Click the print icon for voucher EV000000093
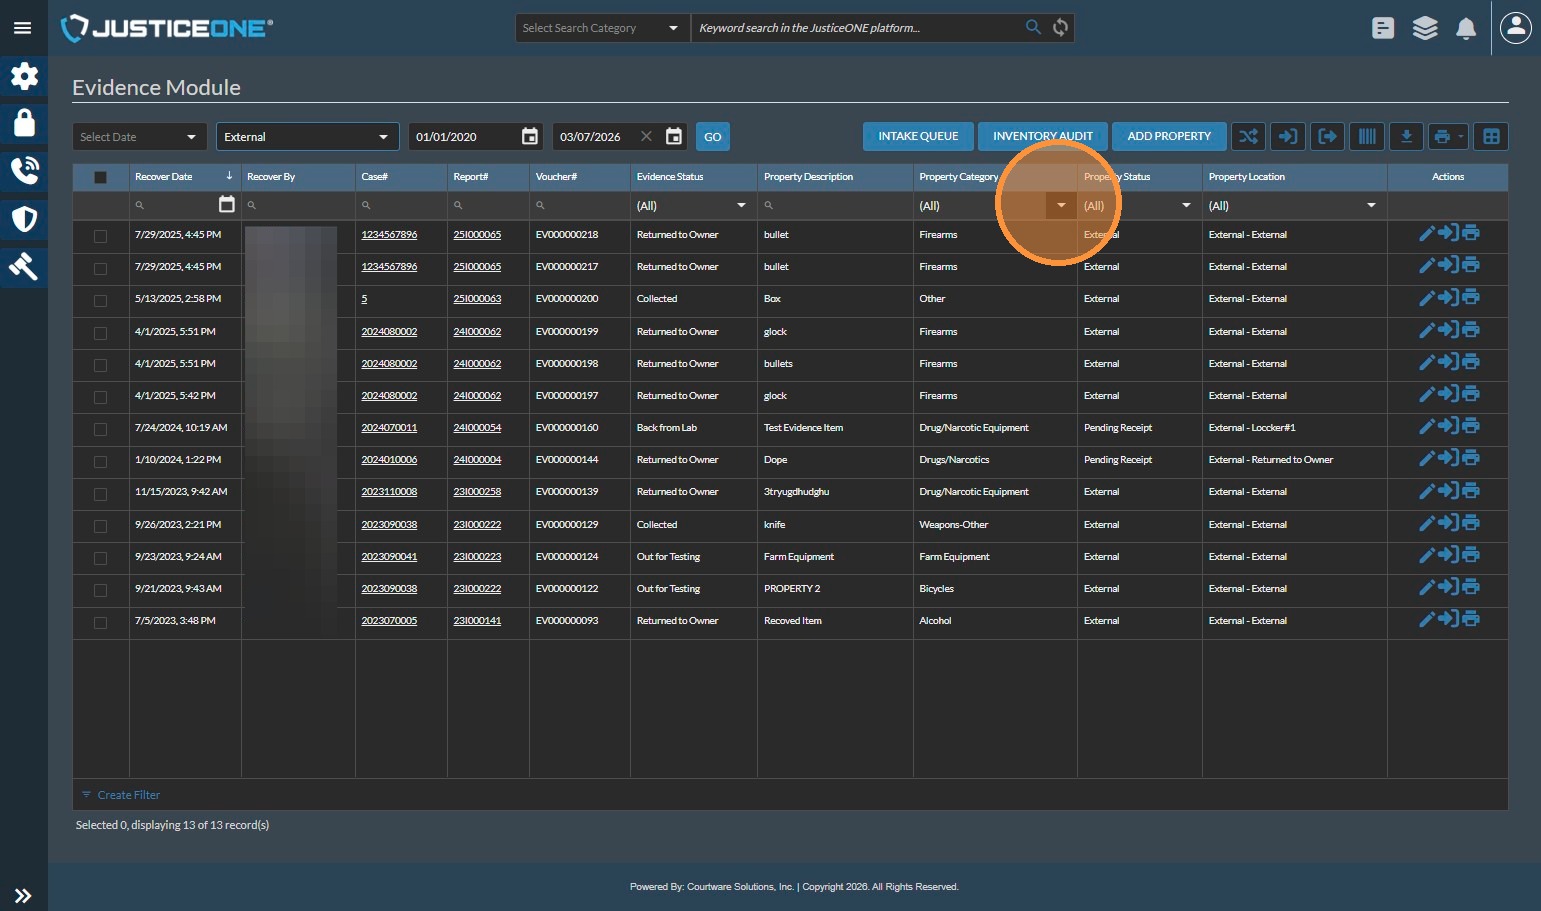The image size is (1541, 911). tap(1471, 620)
